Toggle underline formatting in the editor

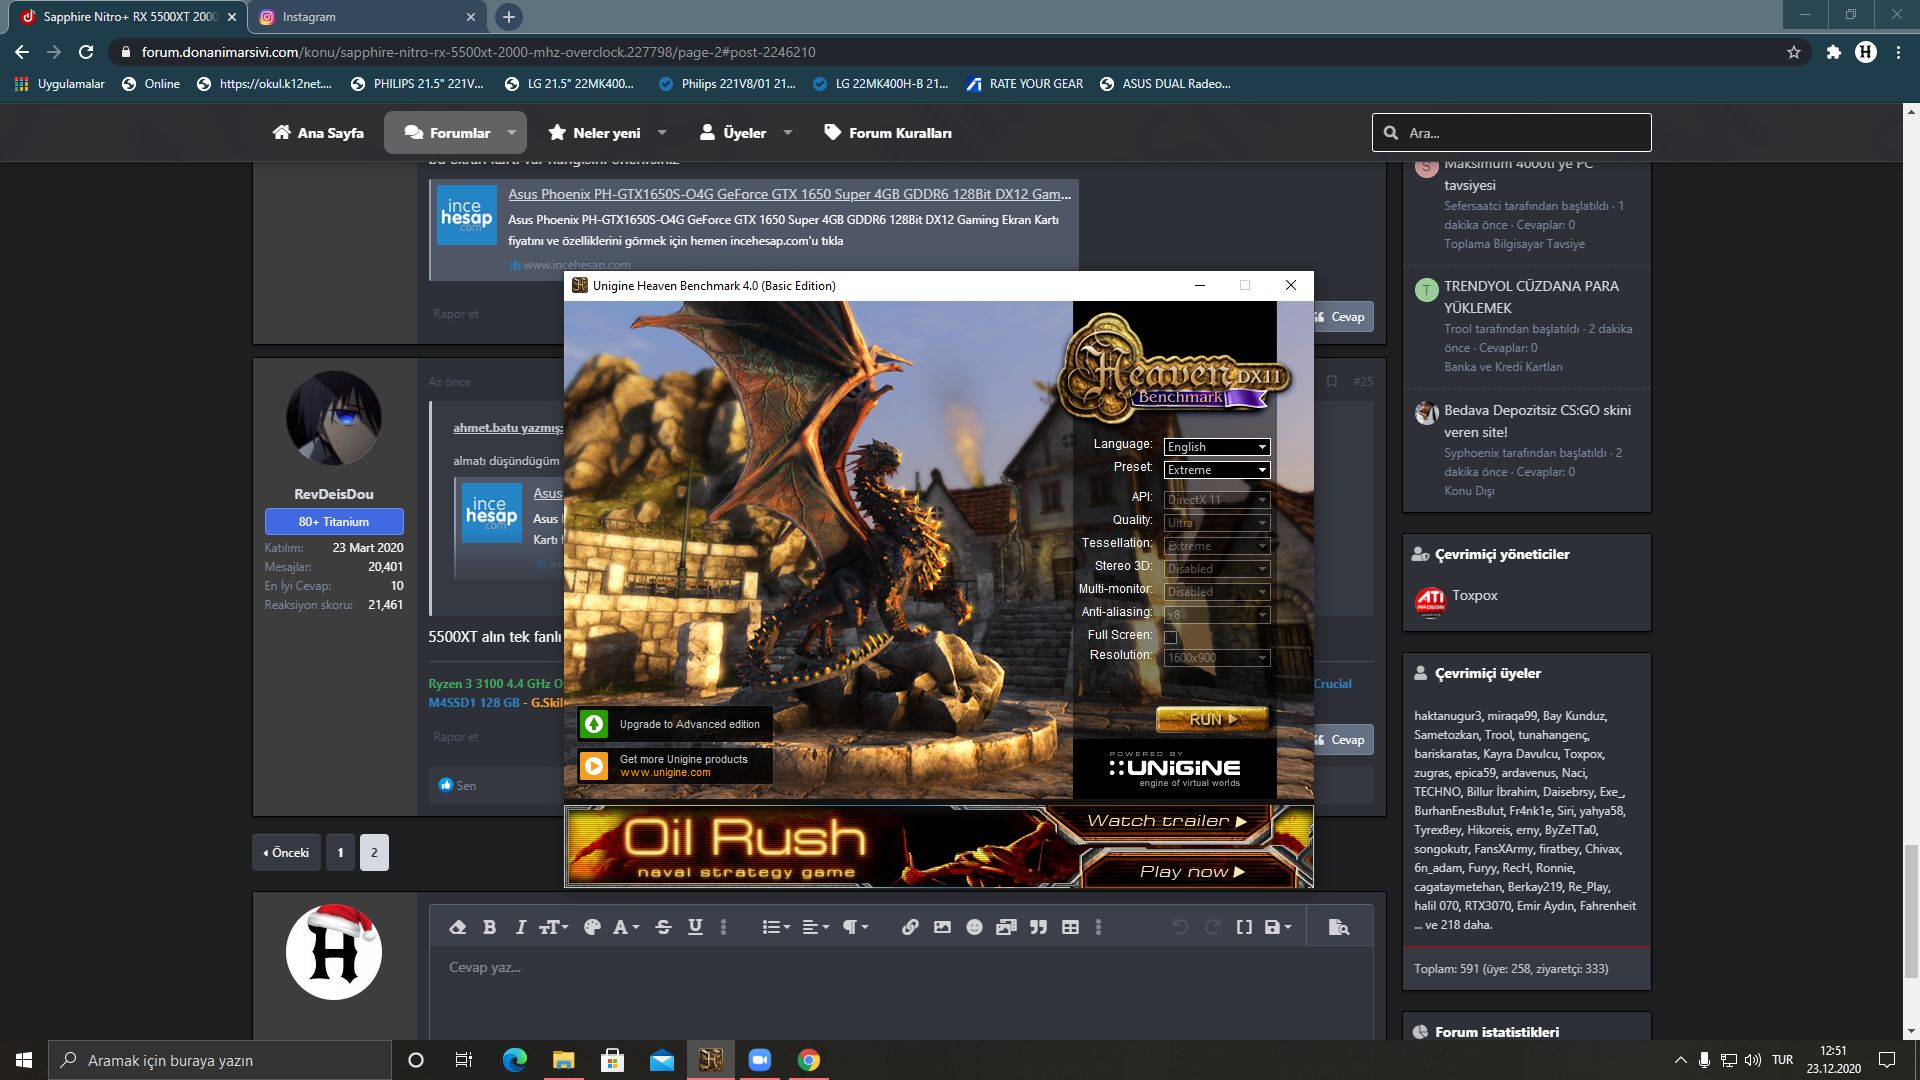pyautogui.click(x=695, y=927)
